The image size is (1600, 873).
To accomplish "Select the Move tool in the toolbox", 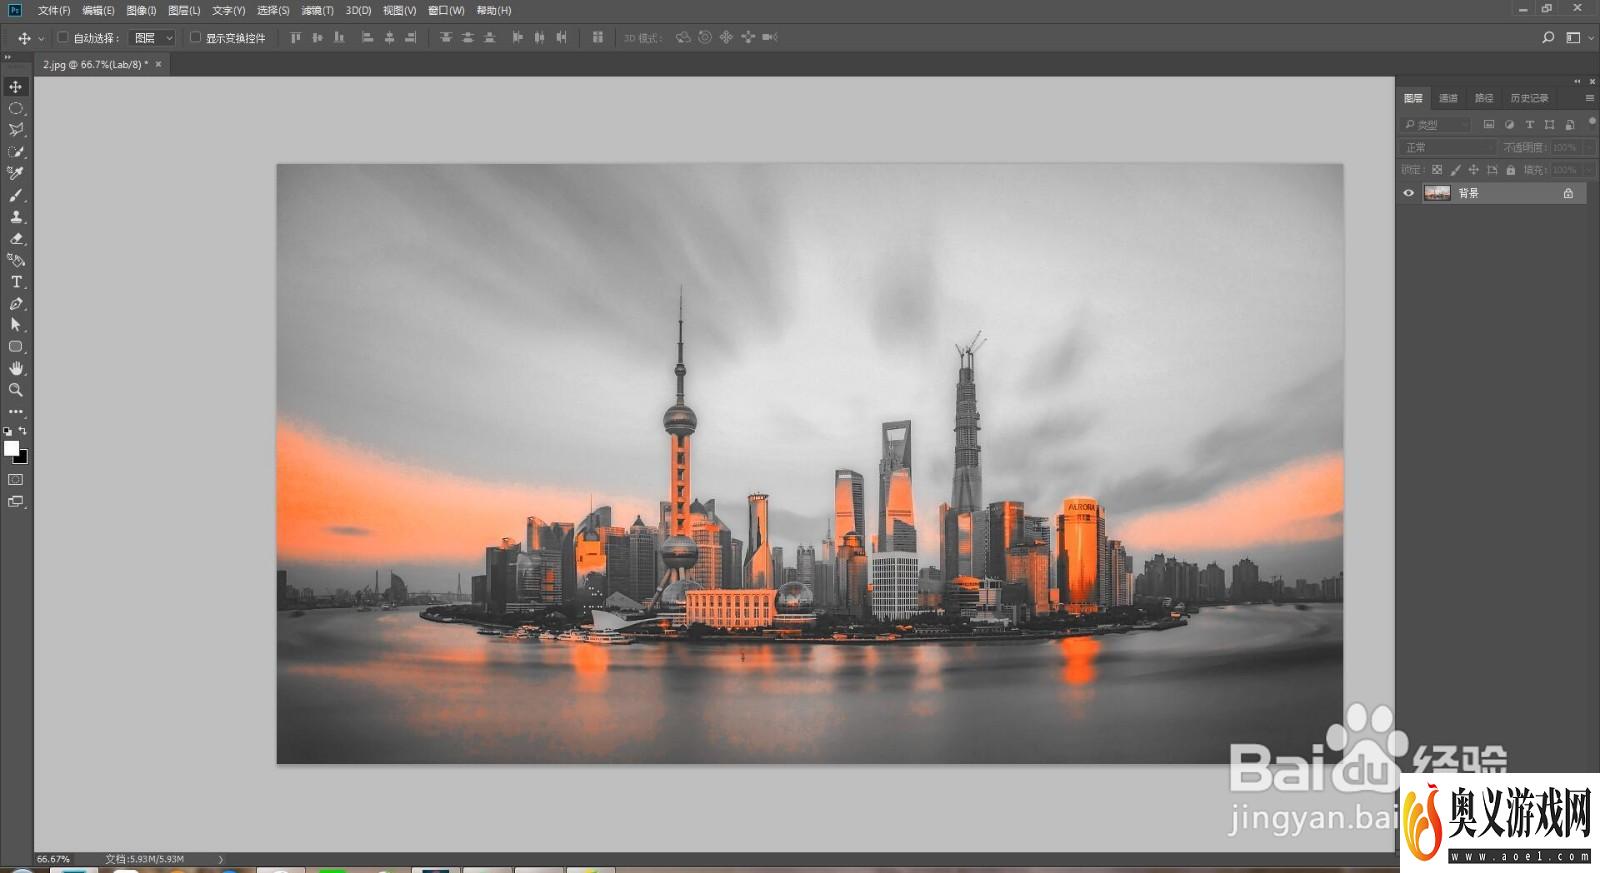I will pos(16,87).
